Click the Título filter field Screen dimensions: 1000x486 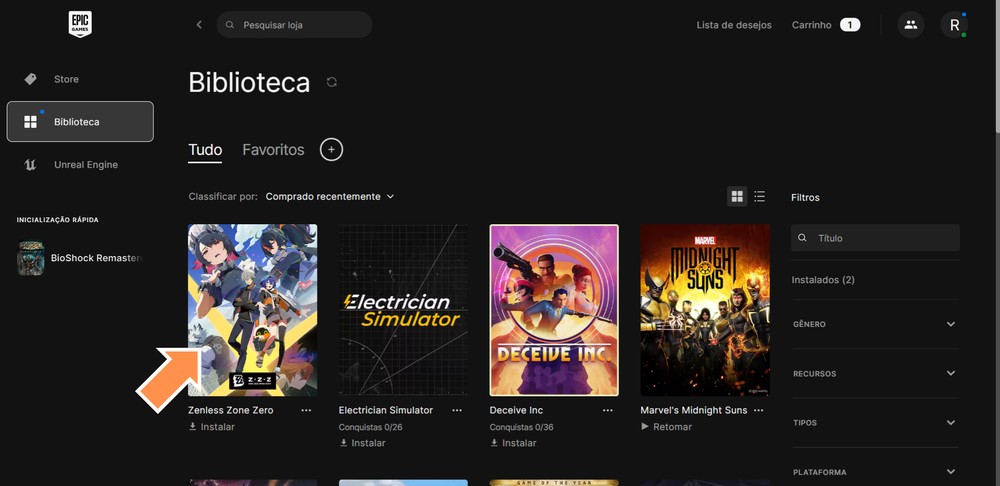pos(875,238)
